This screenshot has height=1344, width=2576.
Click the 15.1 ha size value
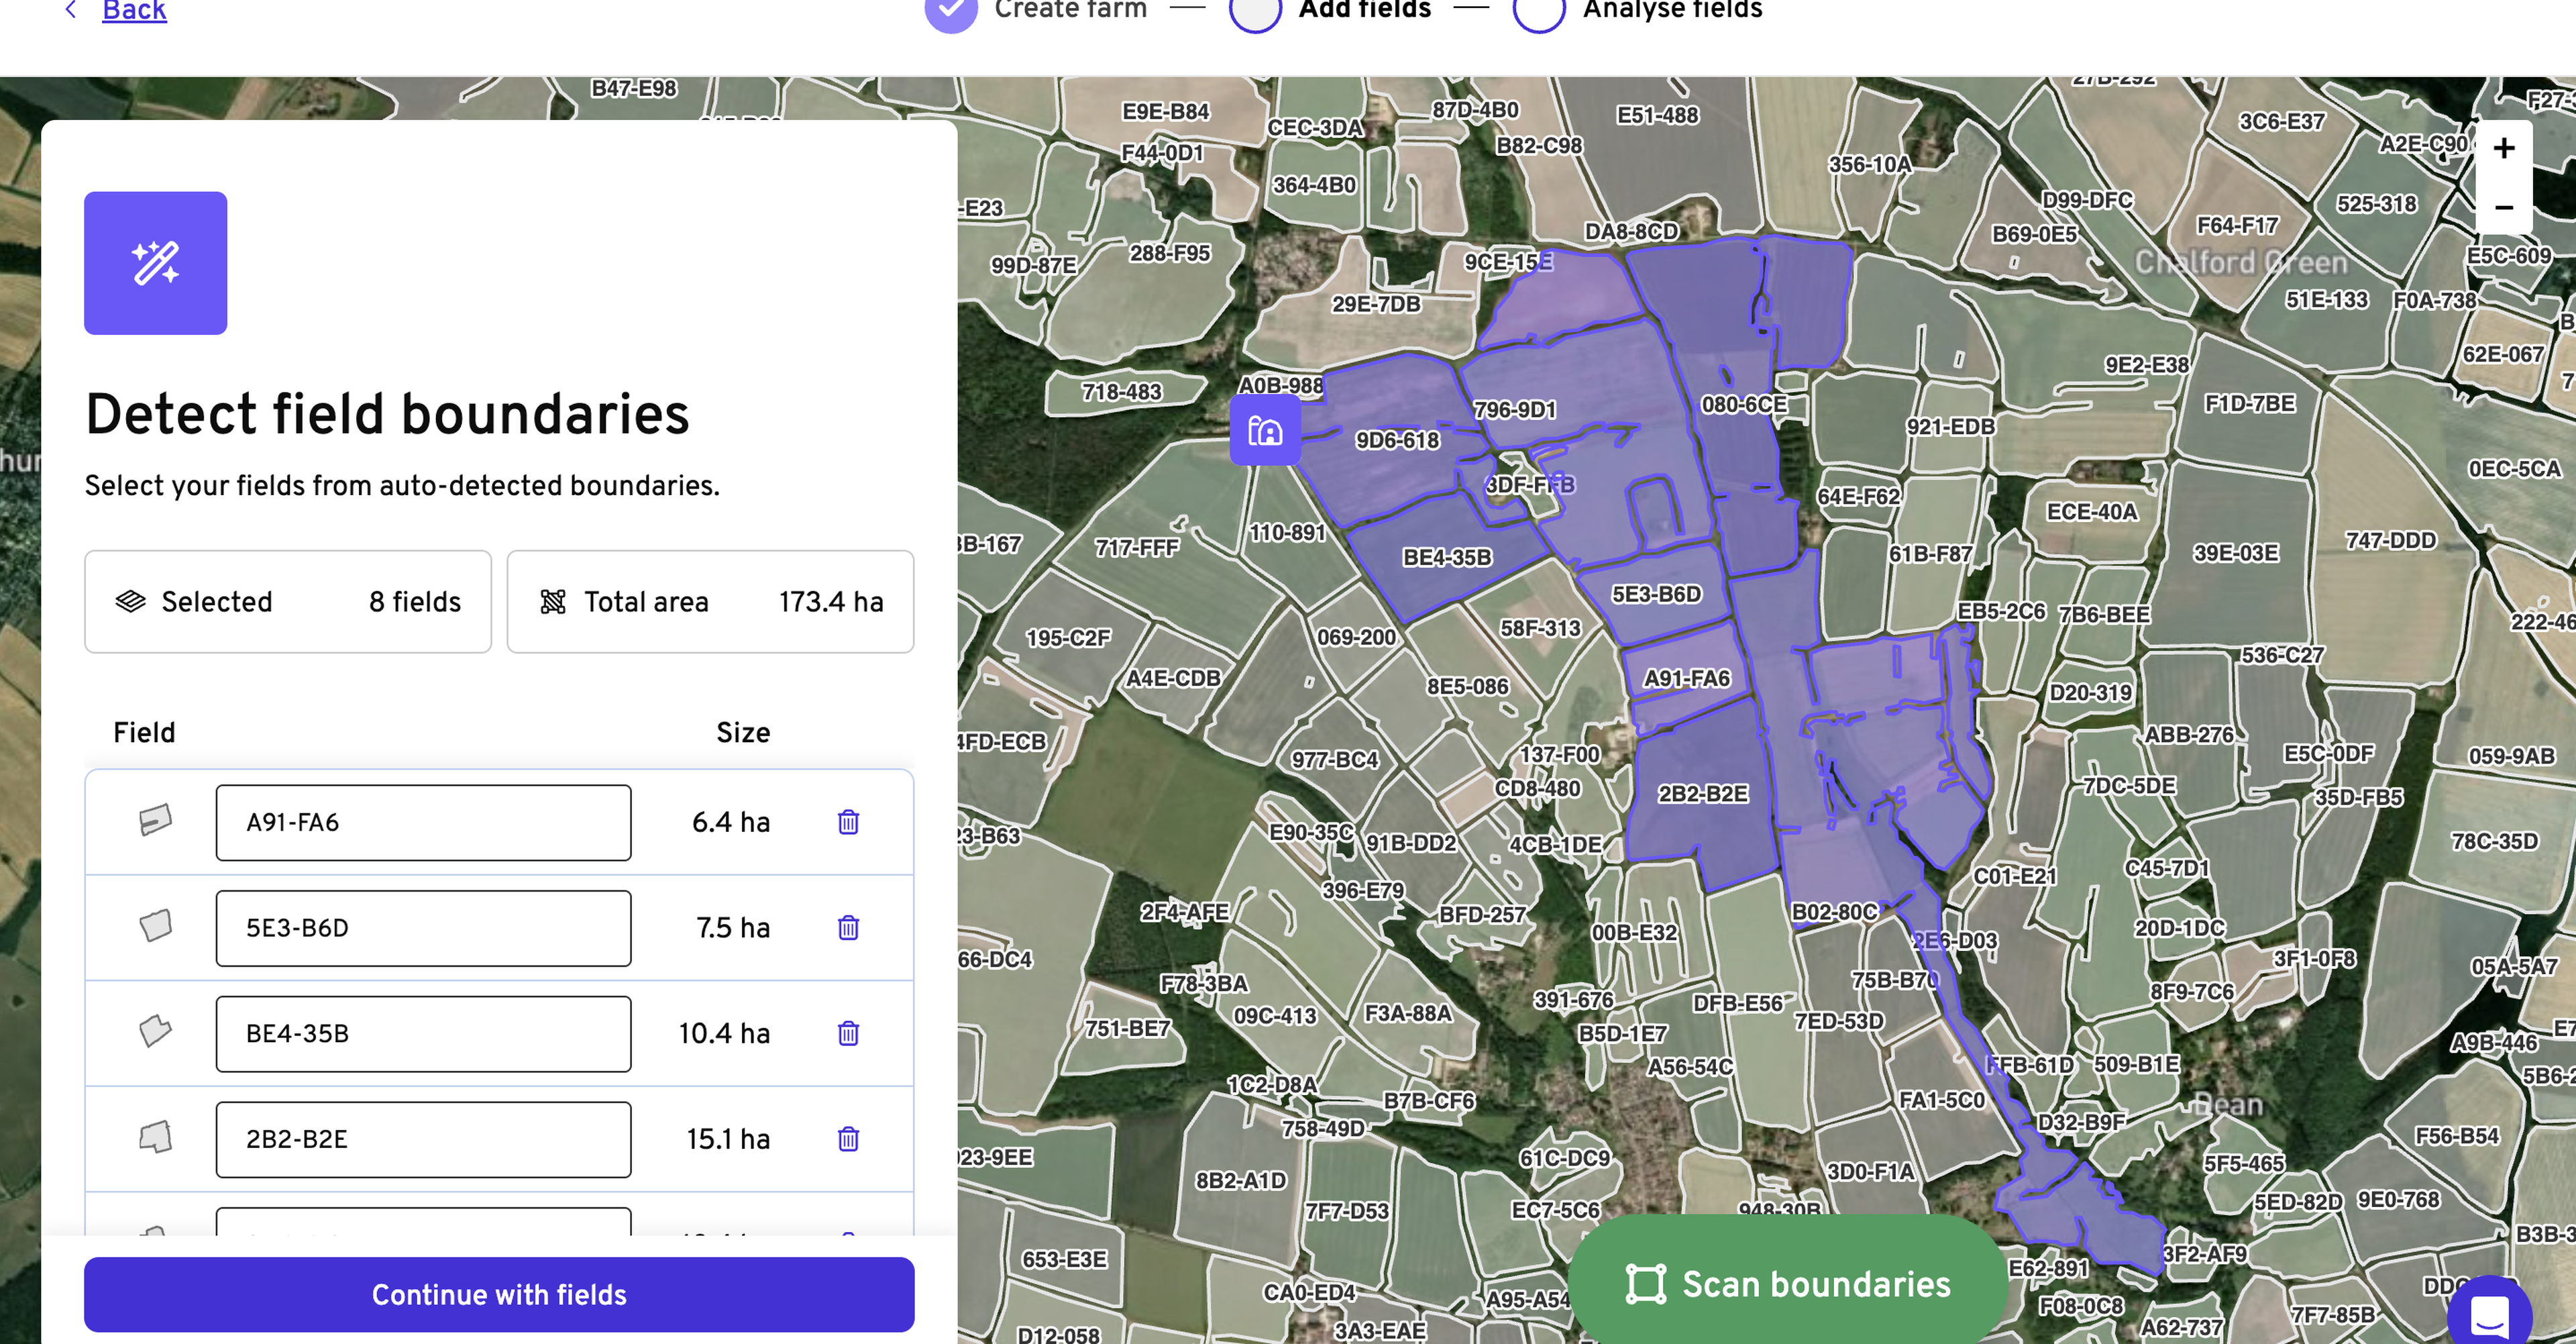(728, 1139)
